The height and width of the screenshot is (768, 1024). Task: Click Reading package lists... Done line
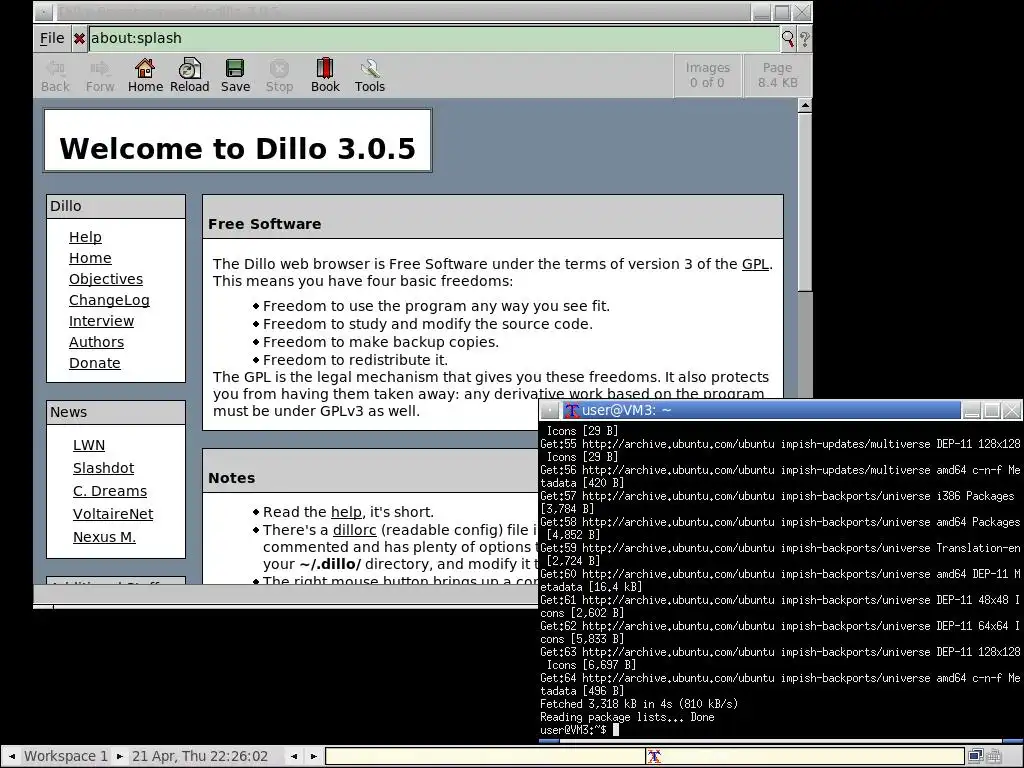click(x=627, y=717)
